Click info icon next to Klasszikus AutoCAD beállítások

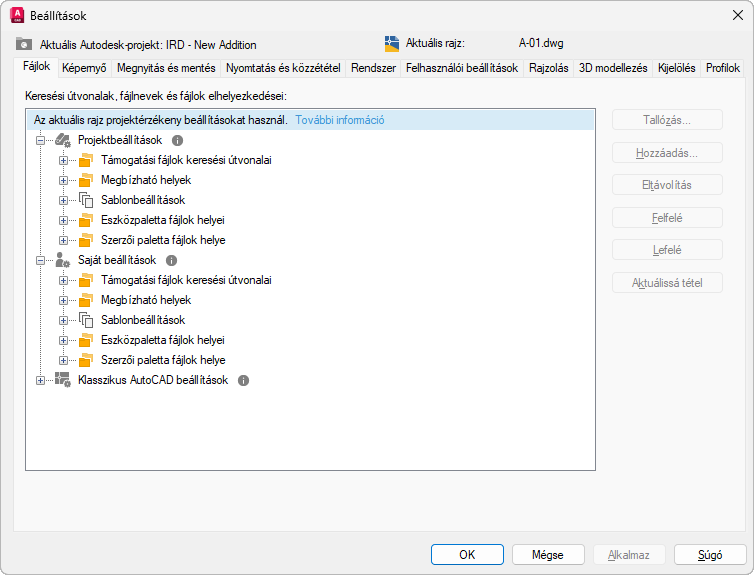[243, 380]
